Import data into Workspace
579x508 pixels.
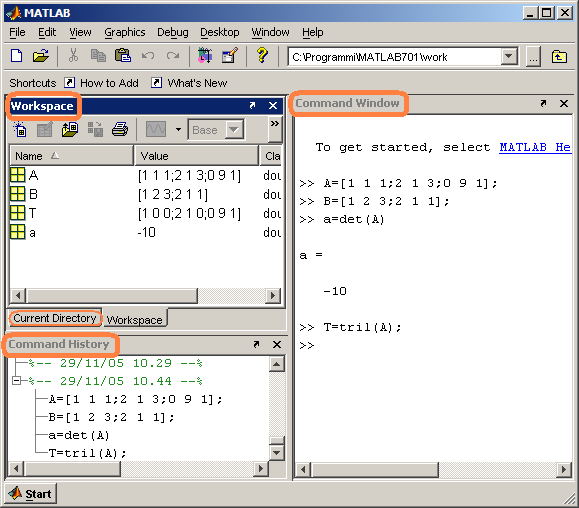(69, 130)
